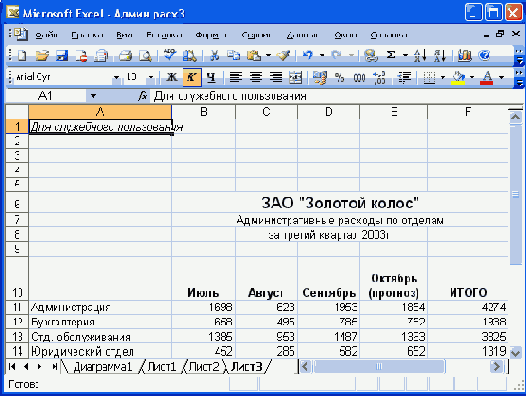Click the horizontal scrollbar right arrow
The image size is (526, 396).
[496, 366]
